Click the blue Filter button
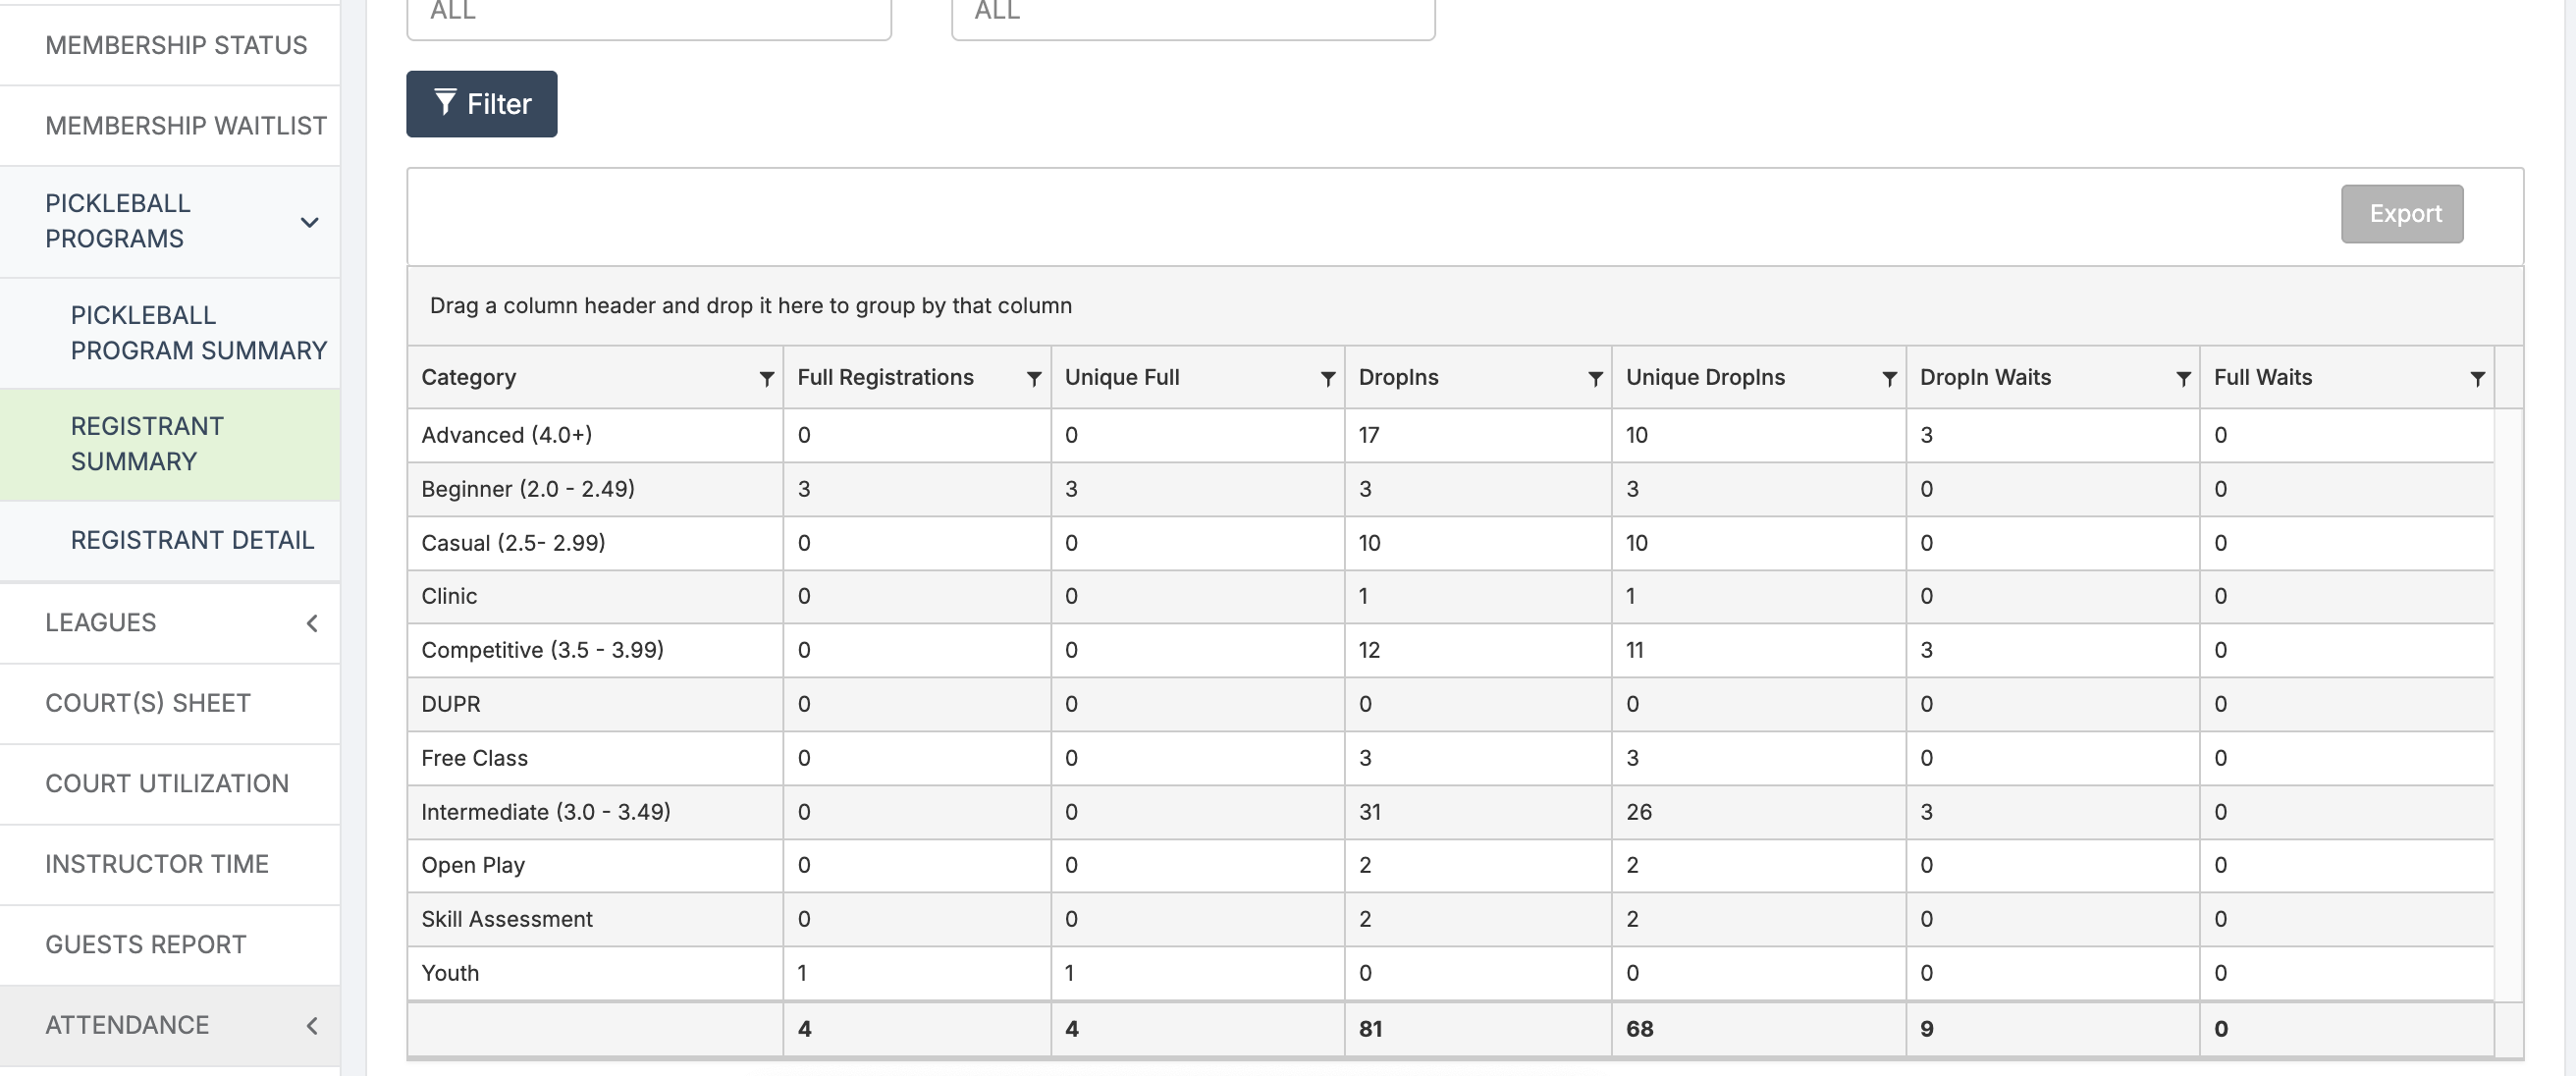Viewport: 2576px width, 1076px height. tap(481, 104)
